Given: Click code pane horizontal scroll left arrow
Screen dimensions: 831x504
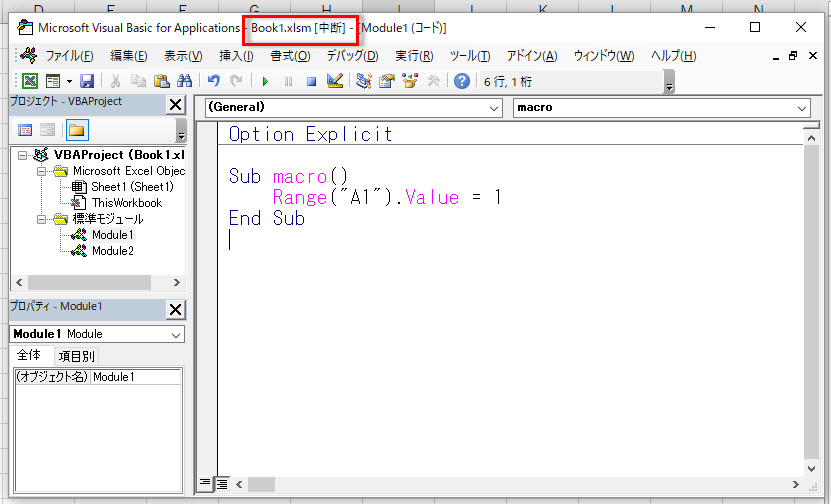Looking at the screenshot, I should (240, 484).
